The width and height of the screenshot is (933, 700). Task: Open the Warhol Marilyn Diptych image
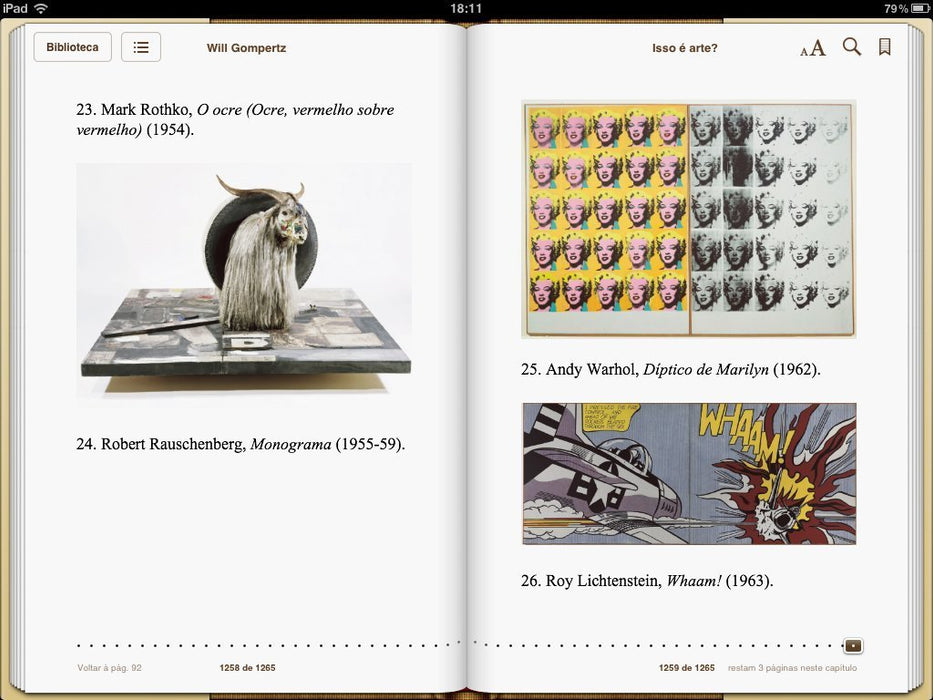pyautogui.click(x=688, y=219)
